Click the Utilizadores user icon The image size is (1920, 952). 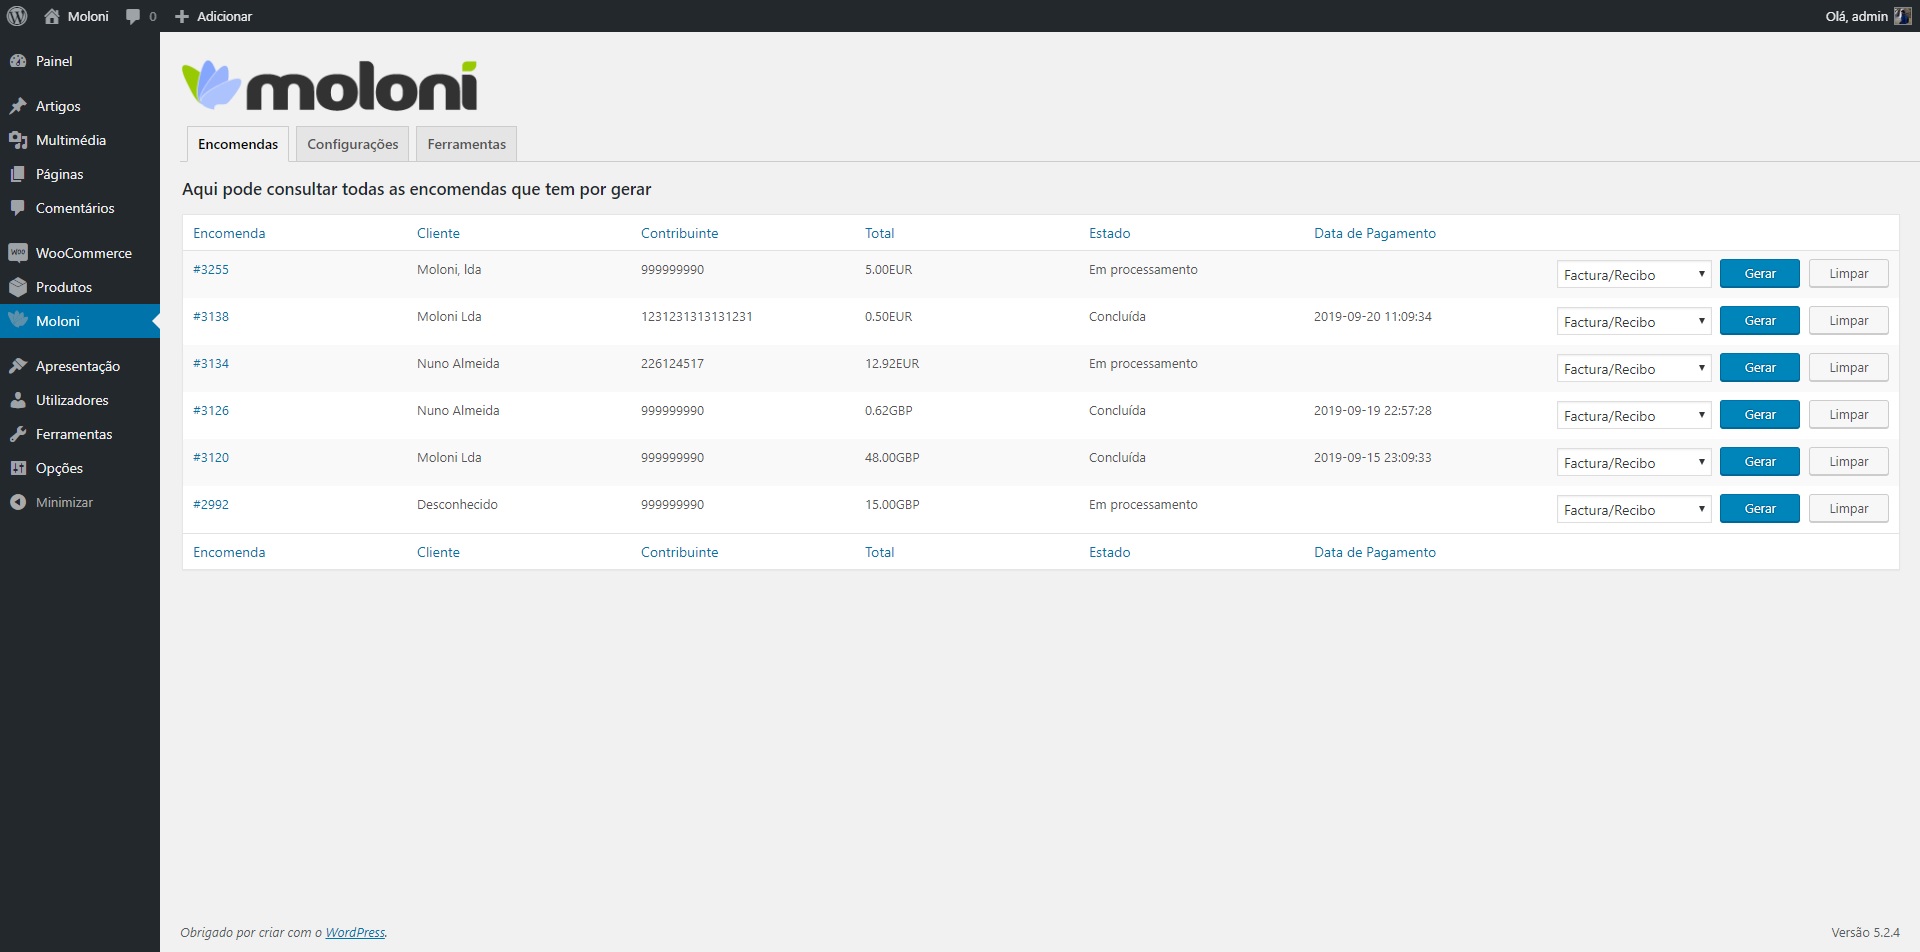coord(18,400)
